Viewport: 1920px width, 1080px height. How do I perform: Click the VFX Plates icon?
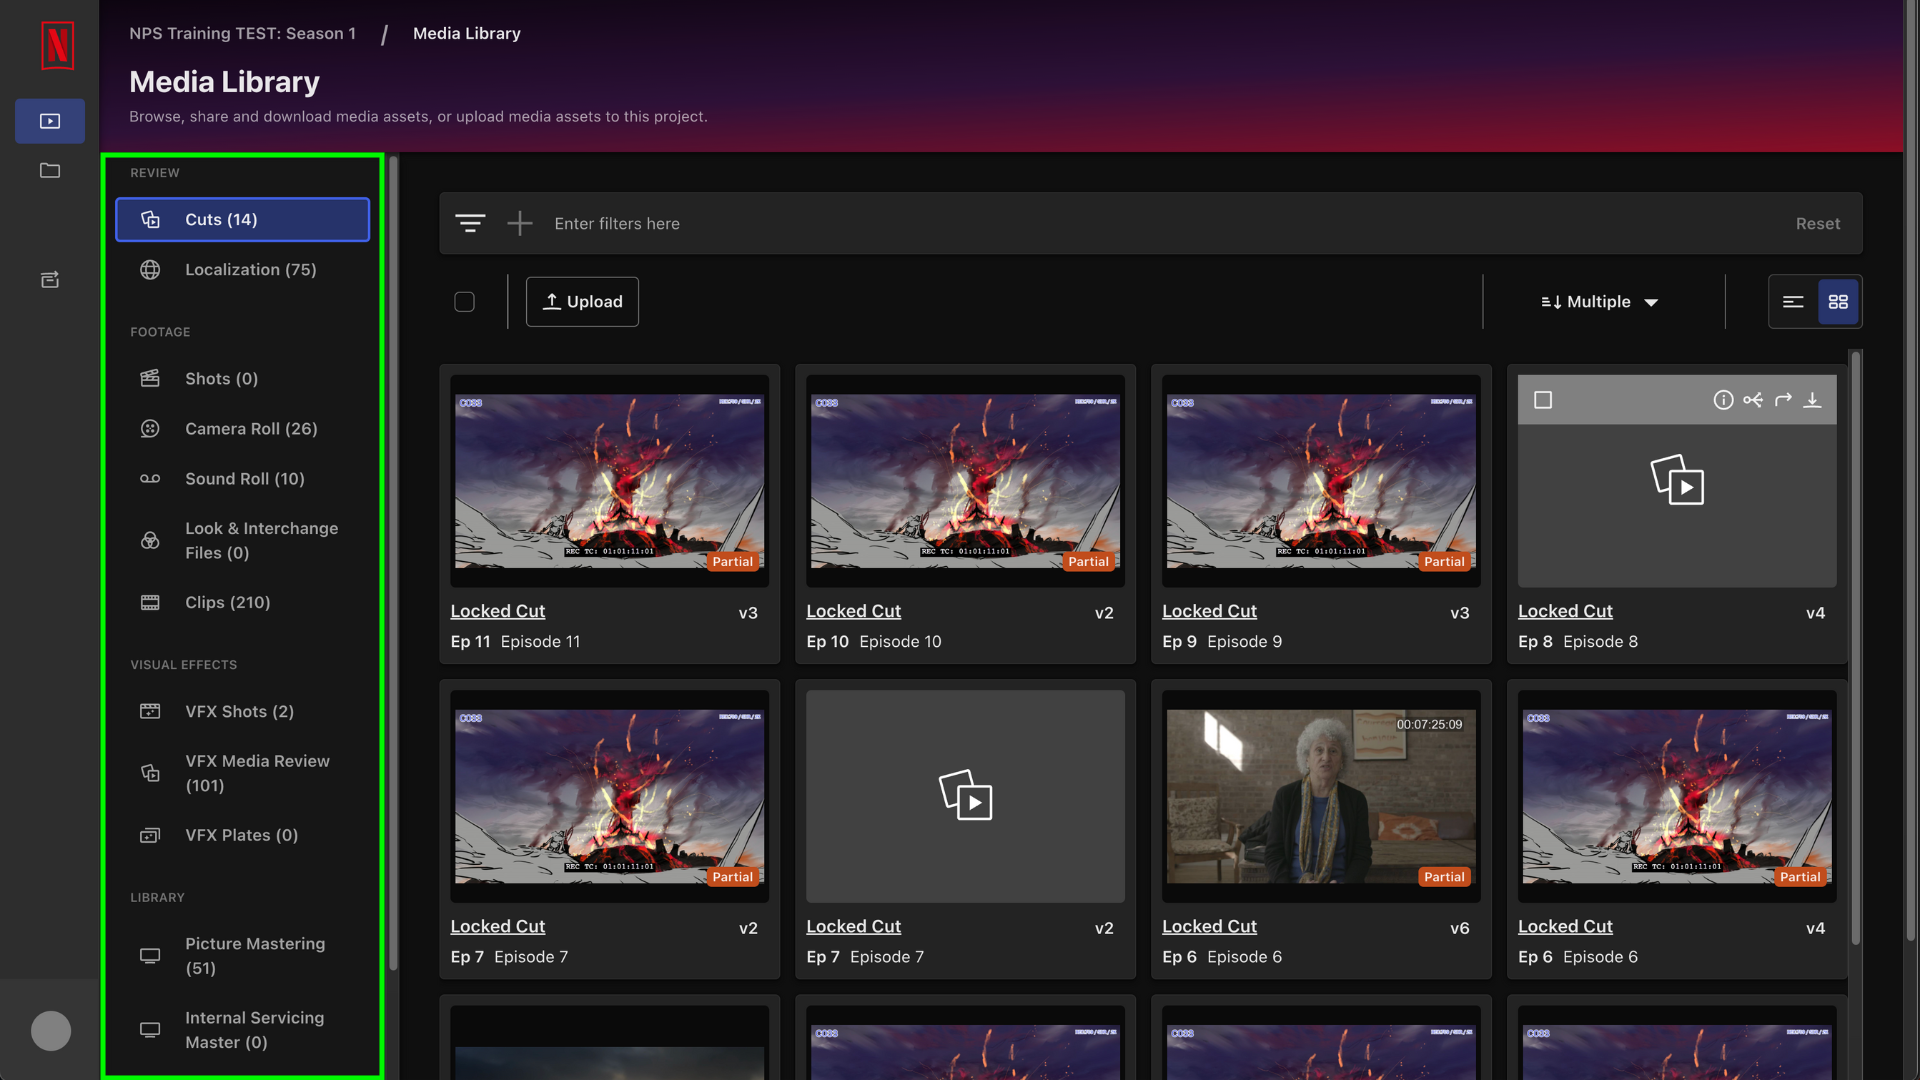(150, 836)
